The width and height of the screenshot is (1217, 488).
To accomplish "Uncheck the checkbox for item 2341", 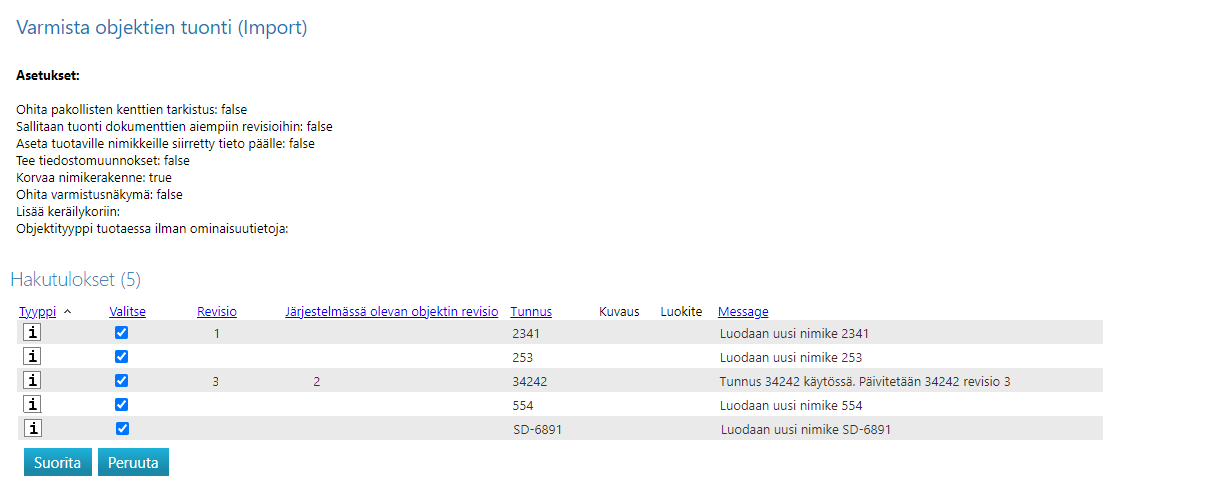I will click(x=122, y=332).
